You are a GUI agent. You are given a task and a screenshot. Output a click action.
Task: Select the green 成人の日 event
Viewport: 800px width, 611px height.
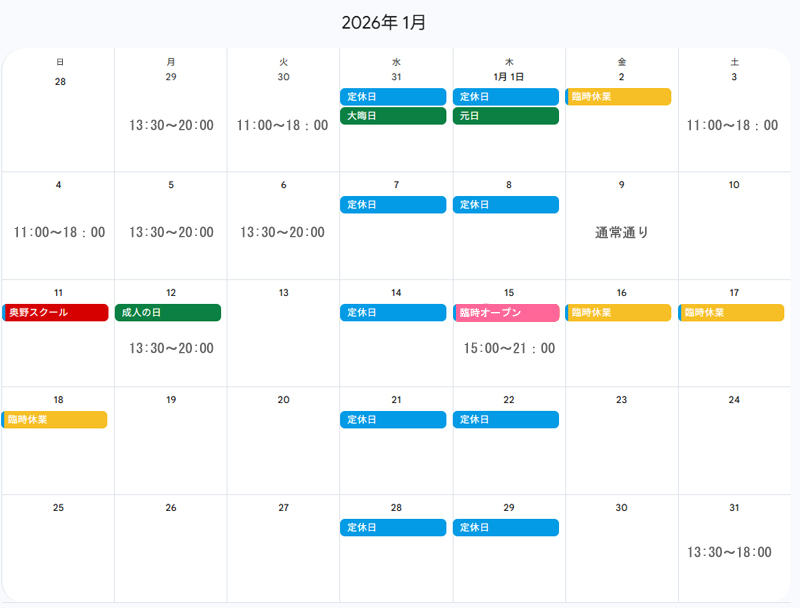pyautogui.click(x=168, y=313)
